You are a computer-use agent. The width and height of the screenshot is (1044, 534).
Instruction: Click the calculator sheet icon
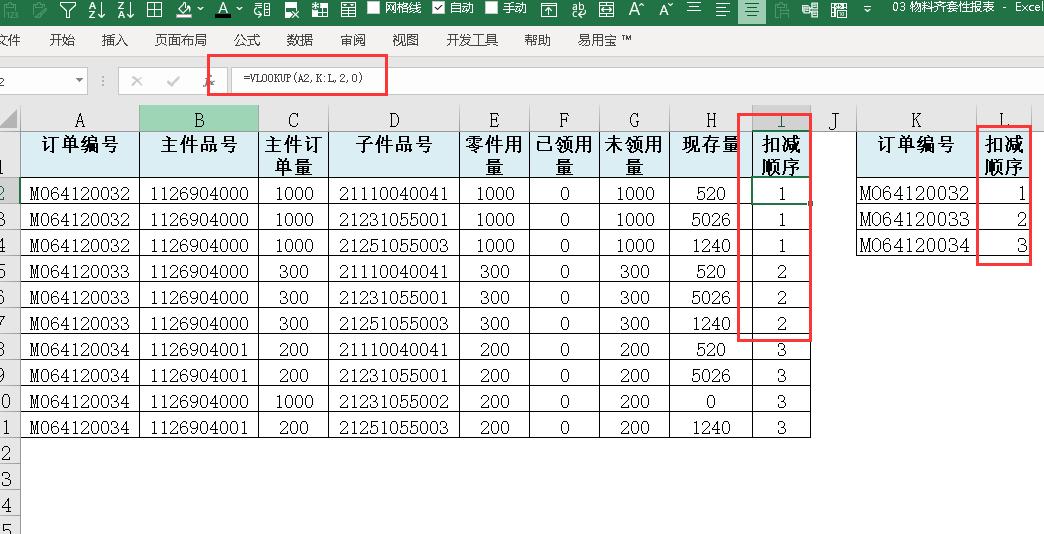pos(348,9)
